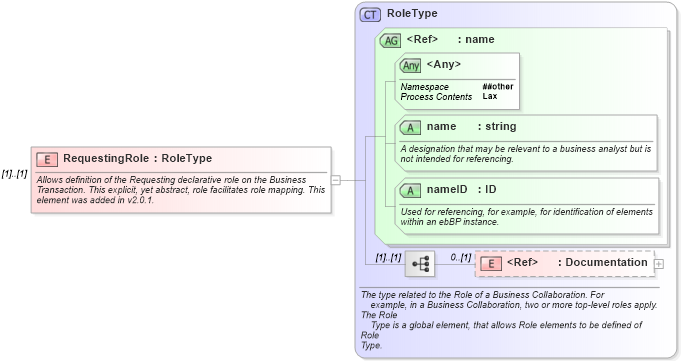The height and width of the screenshot is (361, 681).
Task: Click the RequestingRole description text
Action: [181, 190]
